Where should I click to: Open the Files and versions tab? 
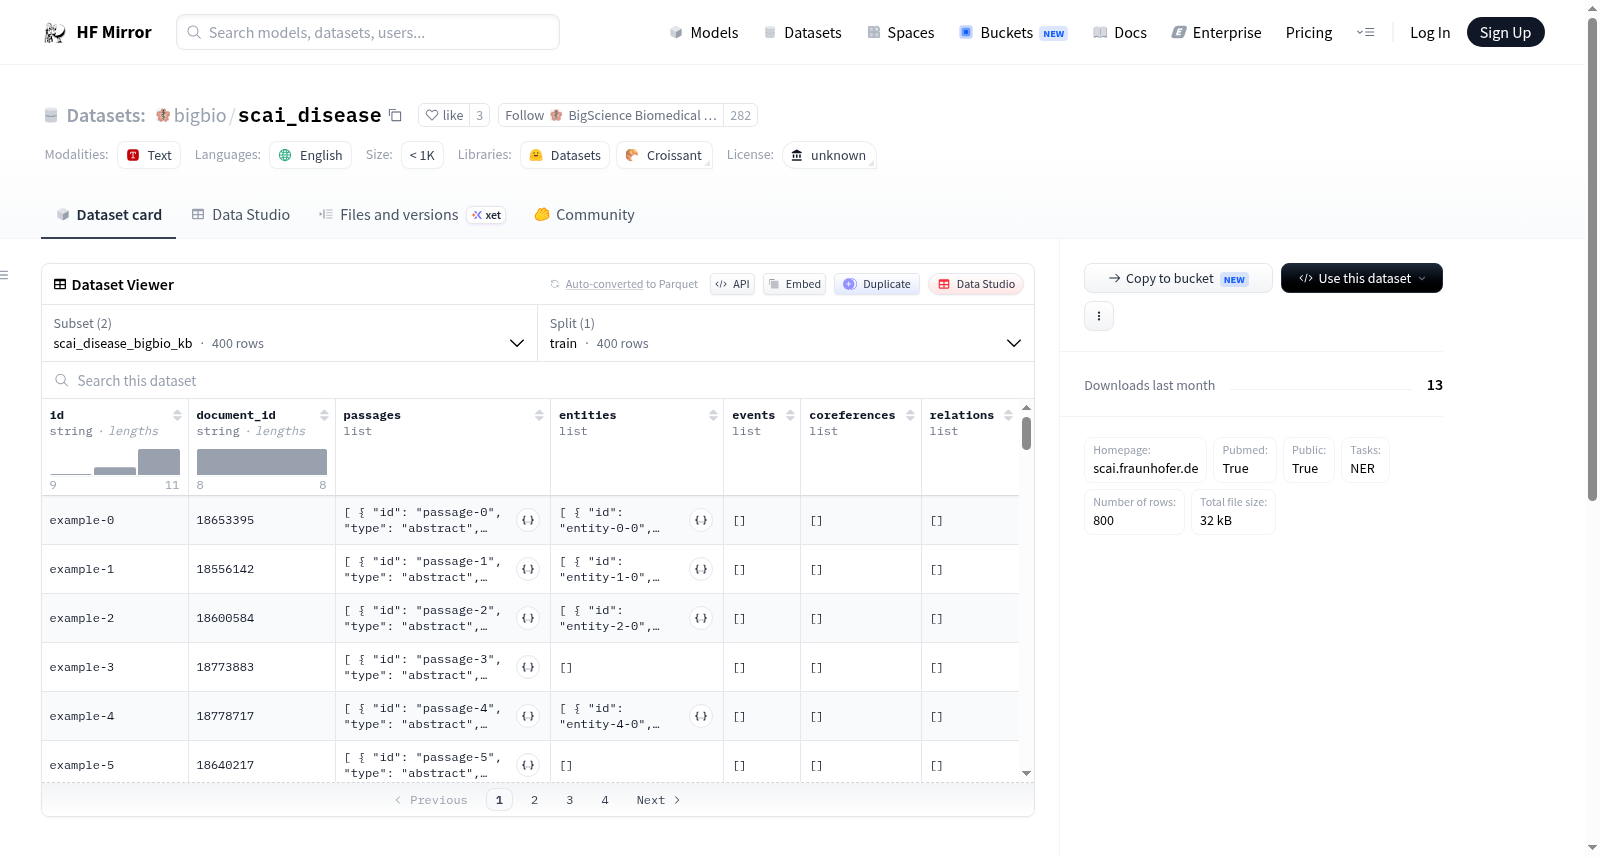point(411,215)
